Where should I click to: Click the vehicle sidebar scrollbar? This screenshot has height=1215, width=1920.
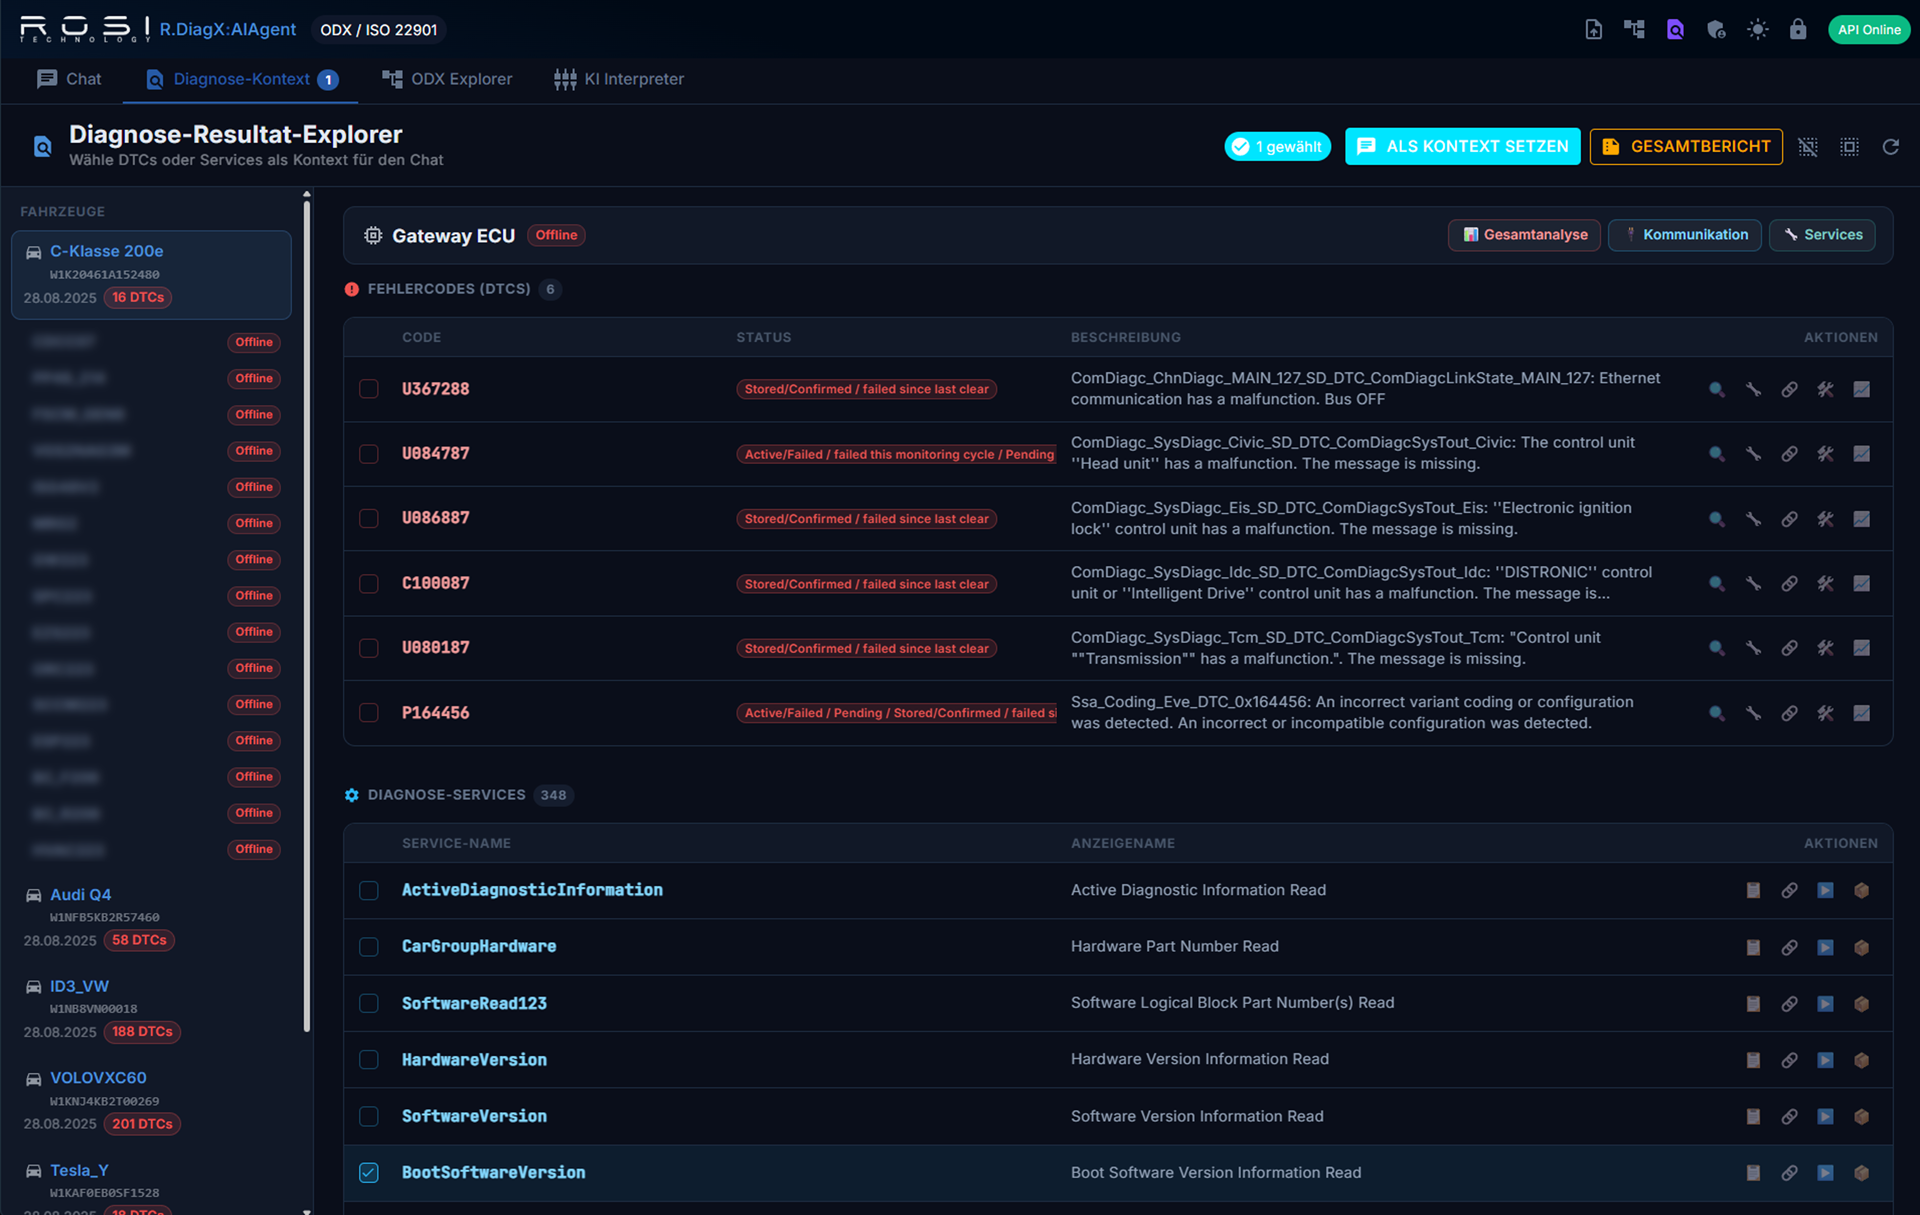(x=307, y=615)
